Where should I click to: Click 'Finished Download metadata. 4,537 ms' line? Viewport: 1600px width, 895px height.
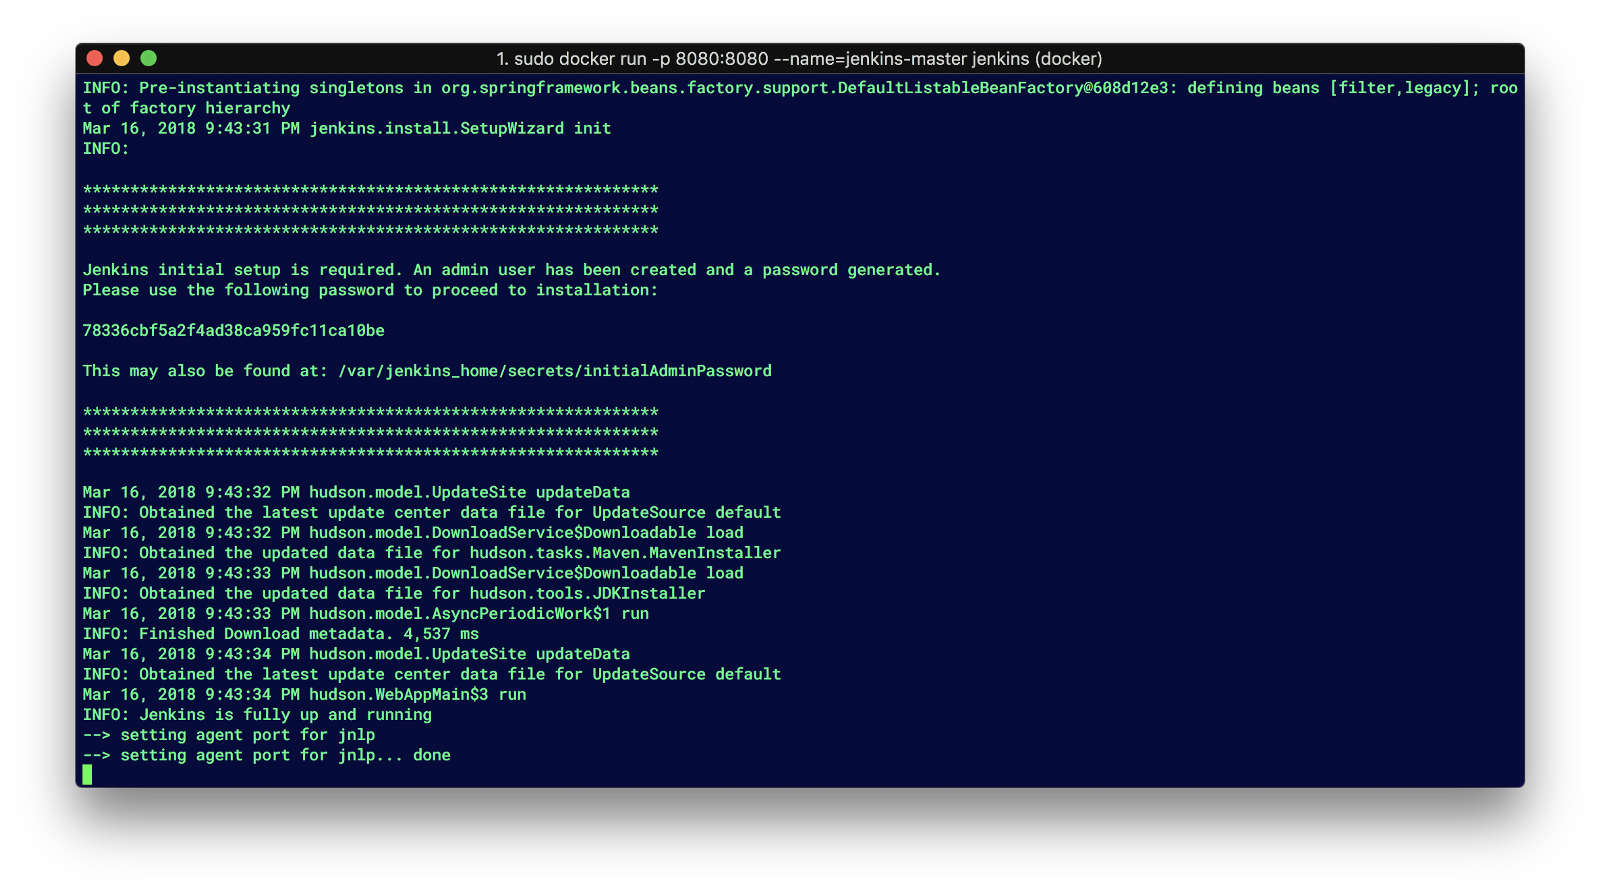point(281,633)
